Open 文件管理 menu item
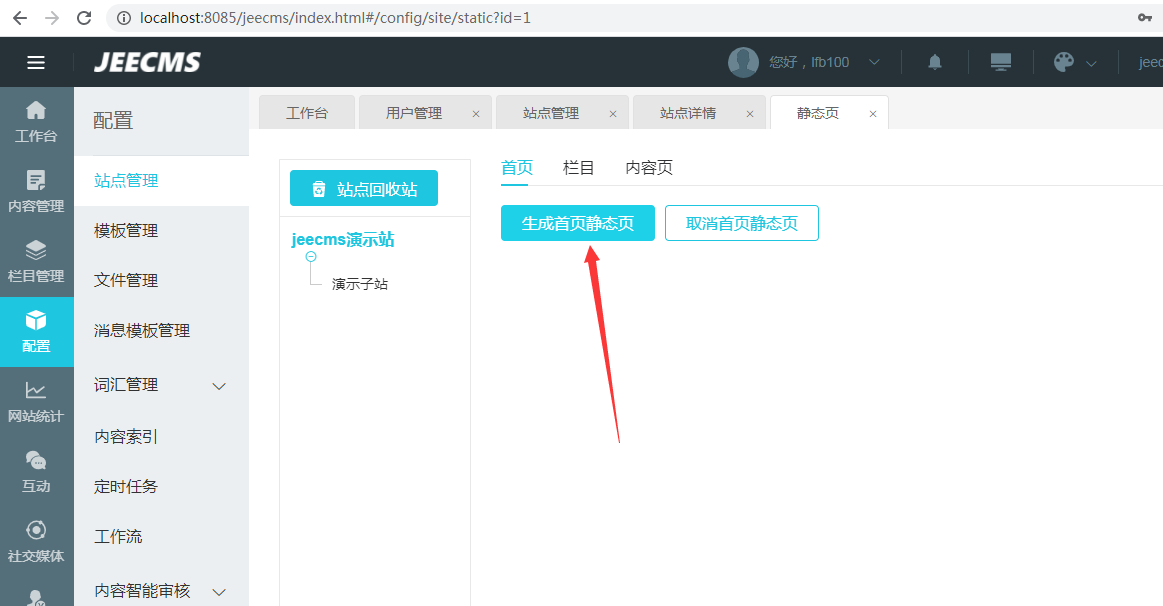Viewport: 1163px width, 606px height. [162, 280]
